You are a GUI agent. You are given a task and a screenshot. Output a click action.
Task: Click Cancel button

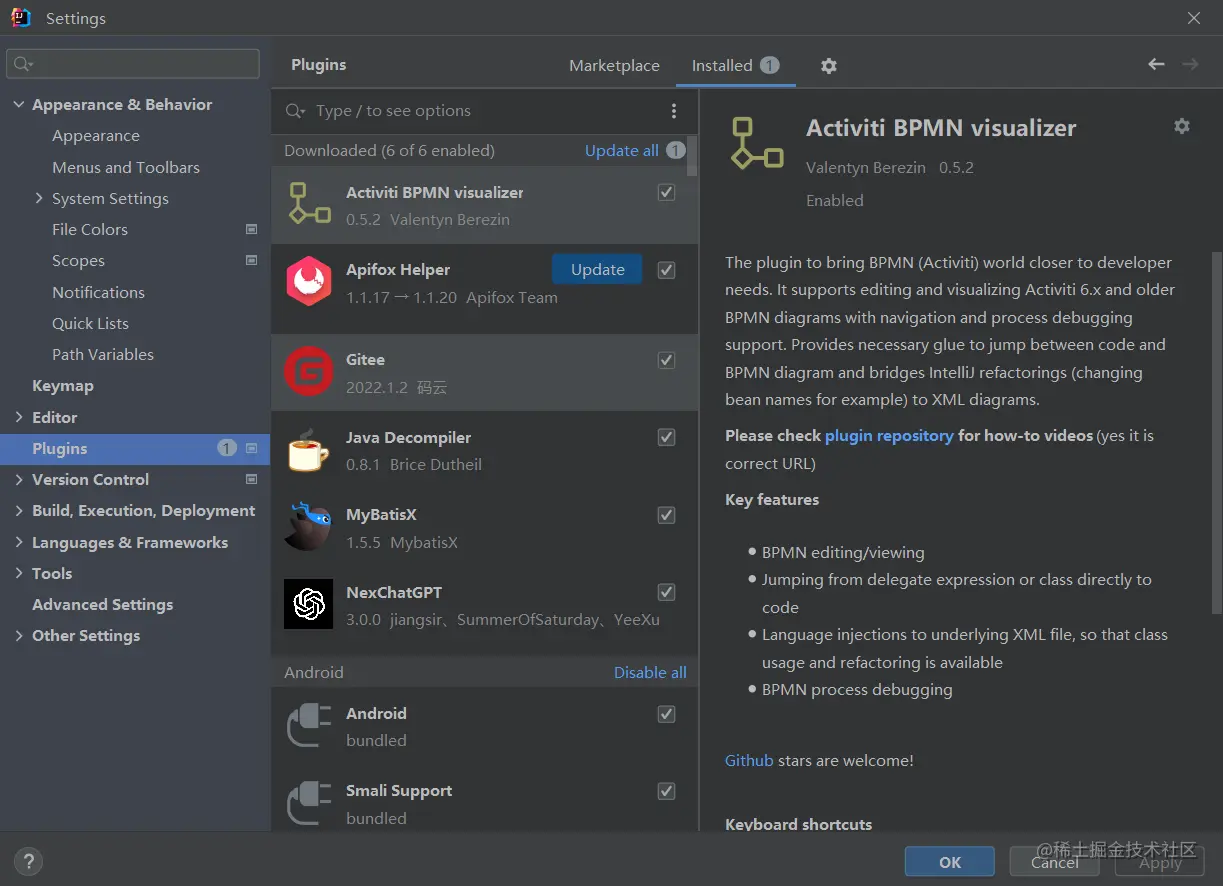click(1054, 861)
